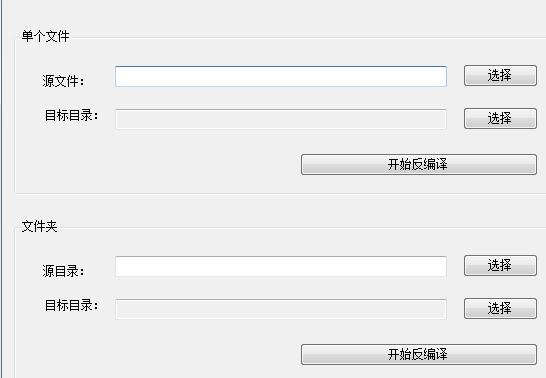Screen dimensions: 546x378
Task: Click the divider line between both groups
Action: coord(280,193)
